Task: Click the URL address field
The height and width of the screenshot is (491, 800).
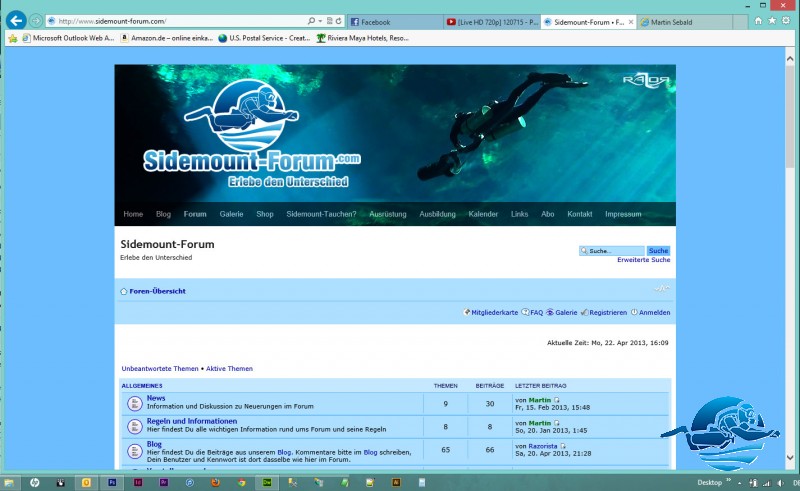Action: [176, 21]
